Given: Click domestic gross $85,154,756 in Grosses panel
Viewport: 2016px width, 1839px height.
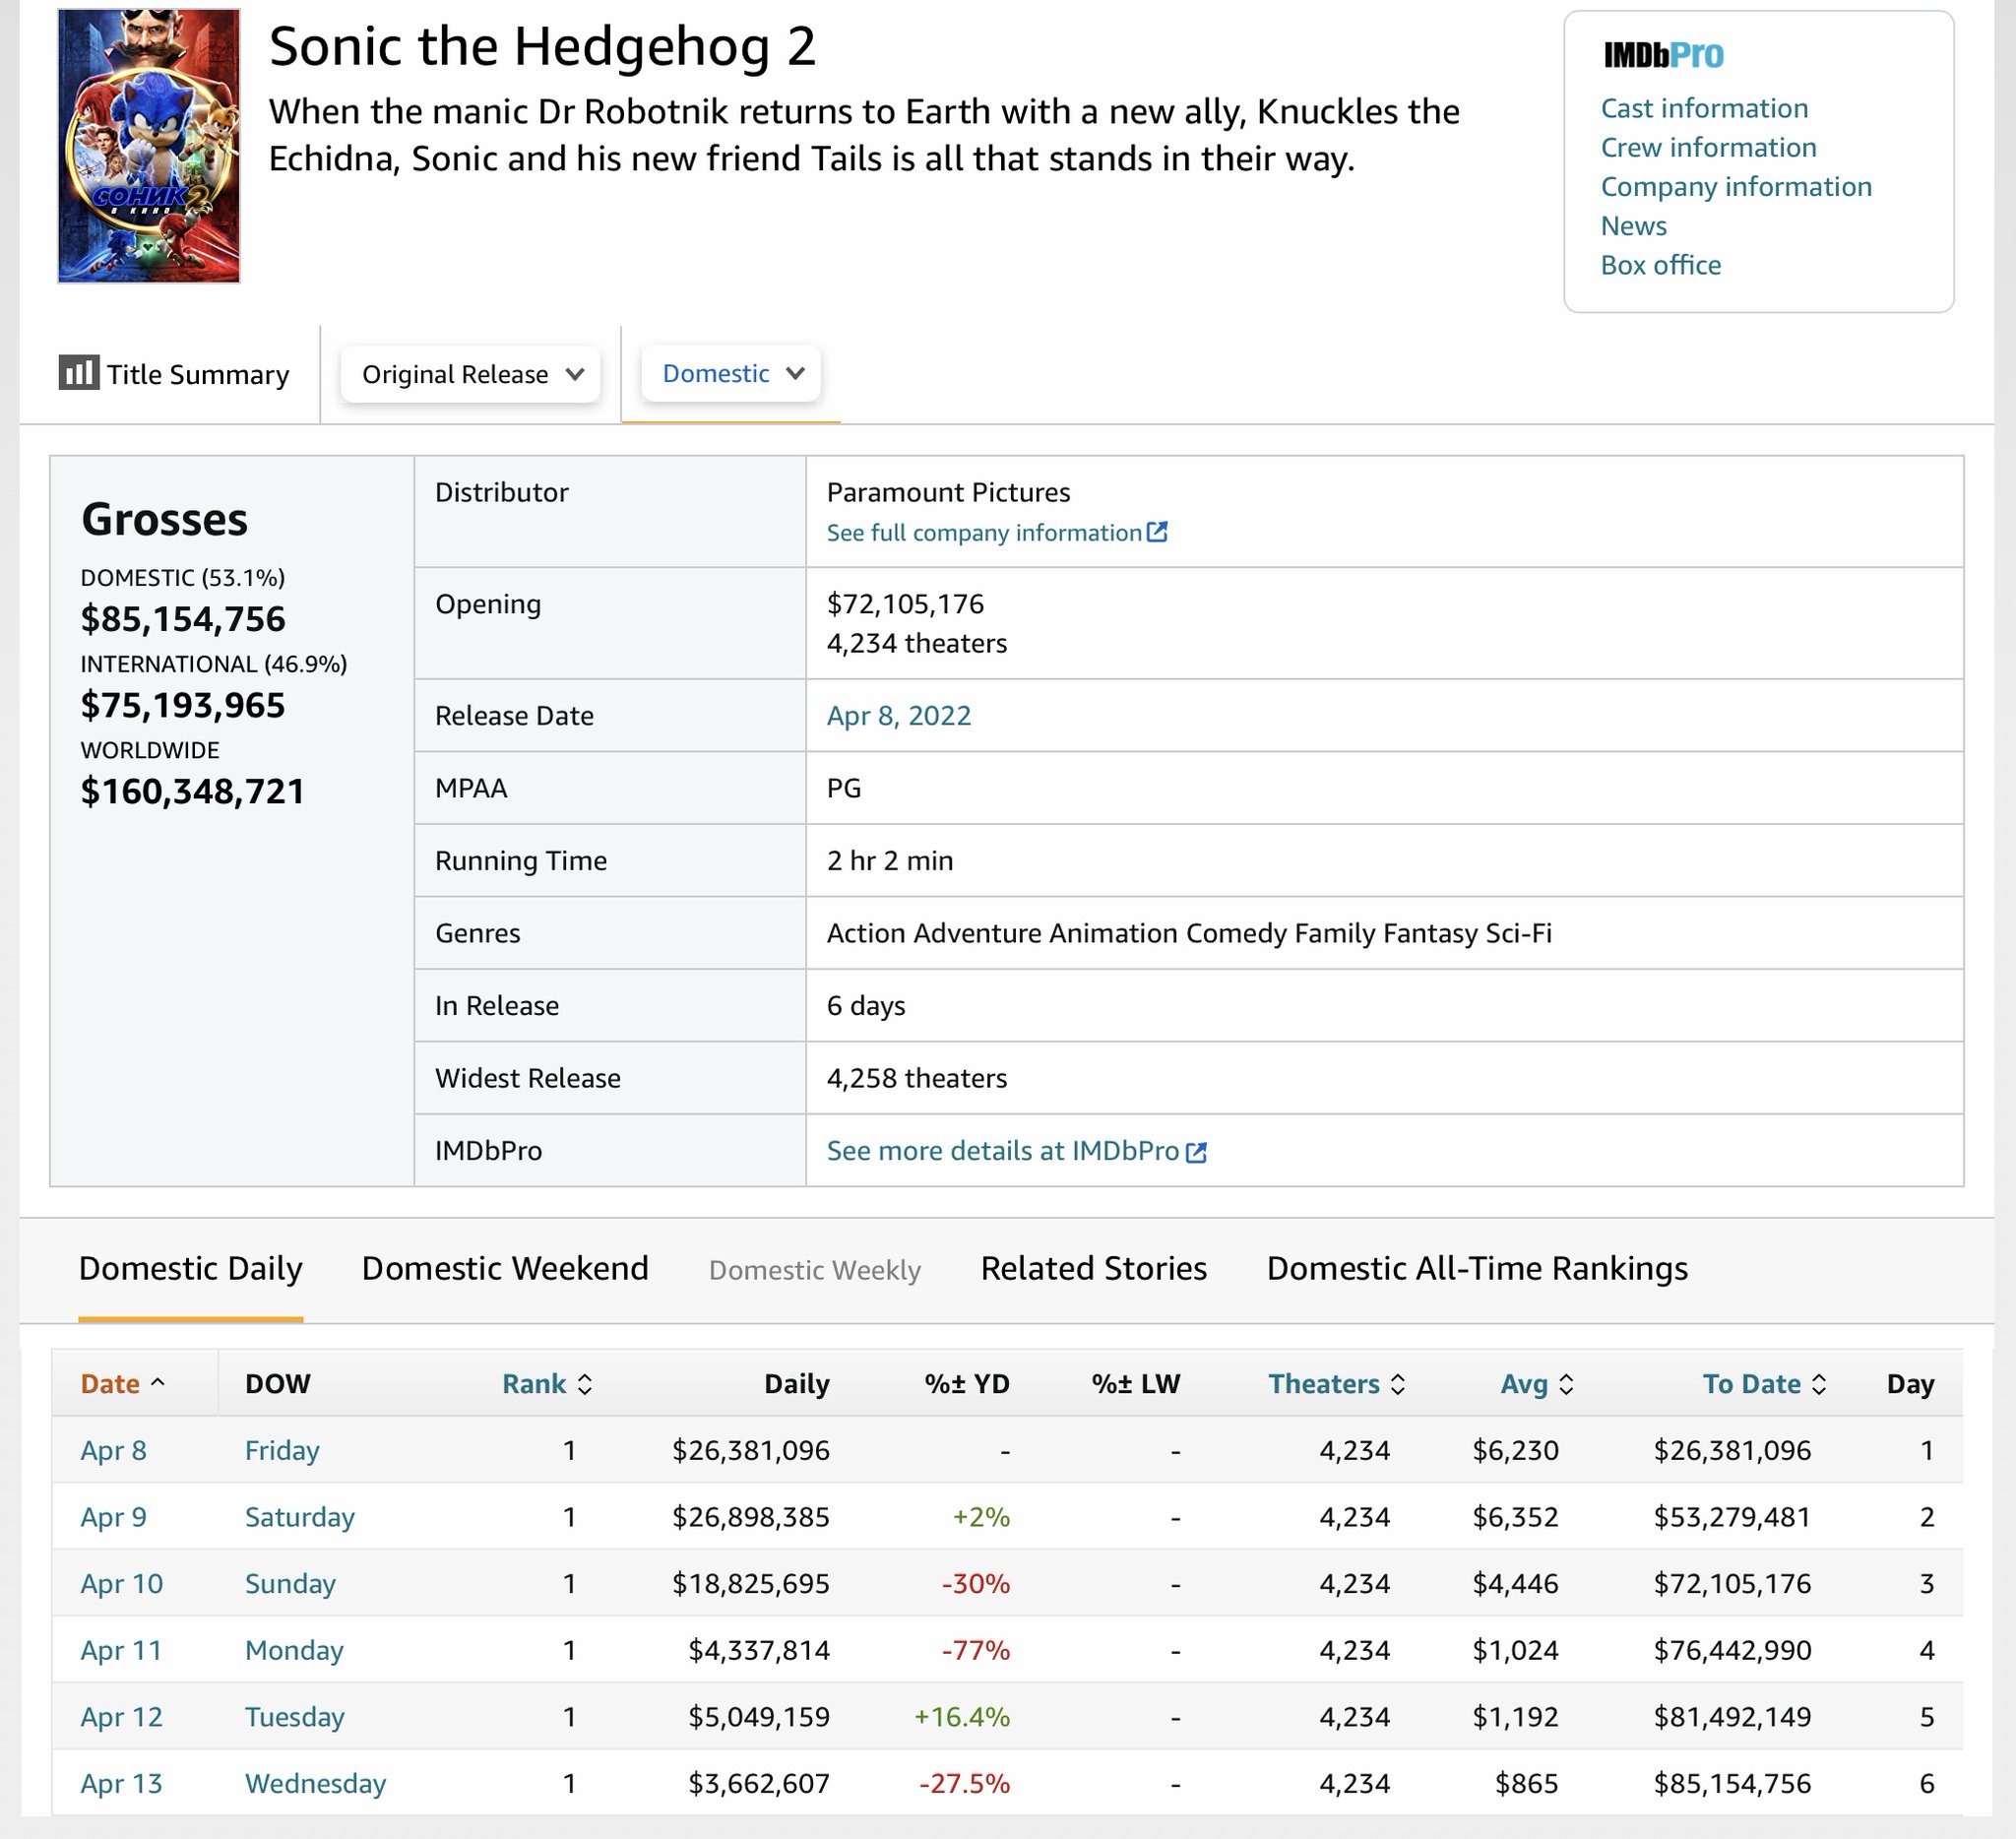Looking at the screenshot, I should click(x=183, y=619).
